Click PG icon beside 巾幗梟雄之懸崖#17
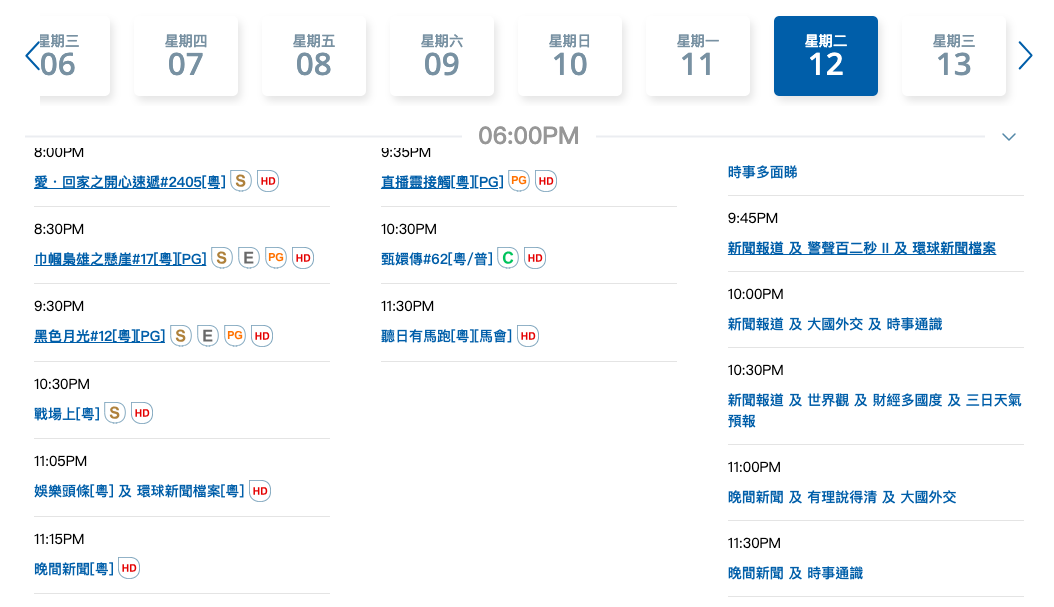This screenshot has height=607, width=1054. [x=276, y=258]
